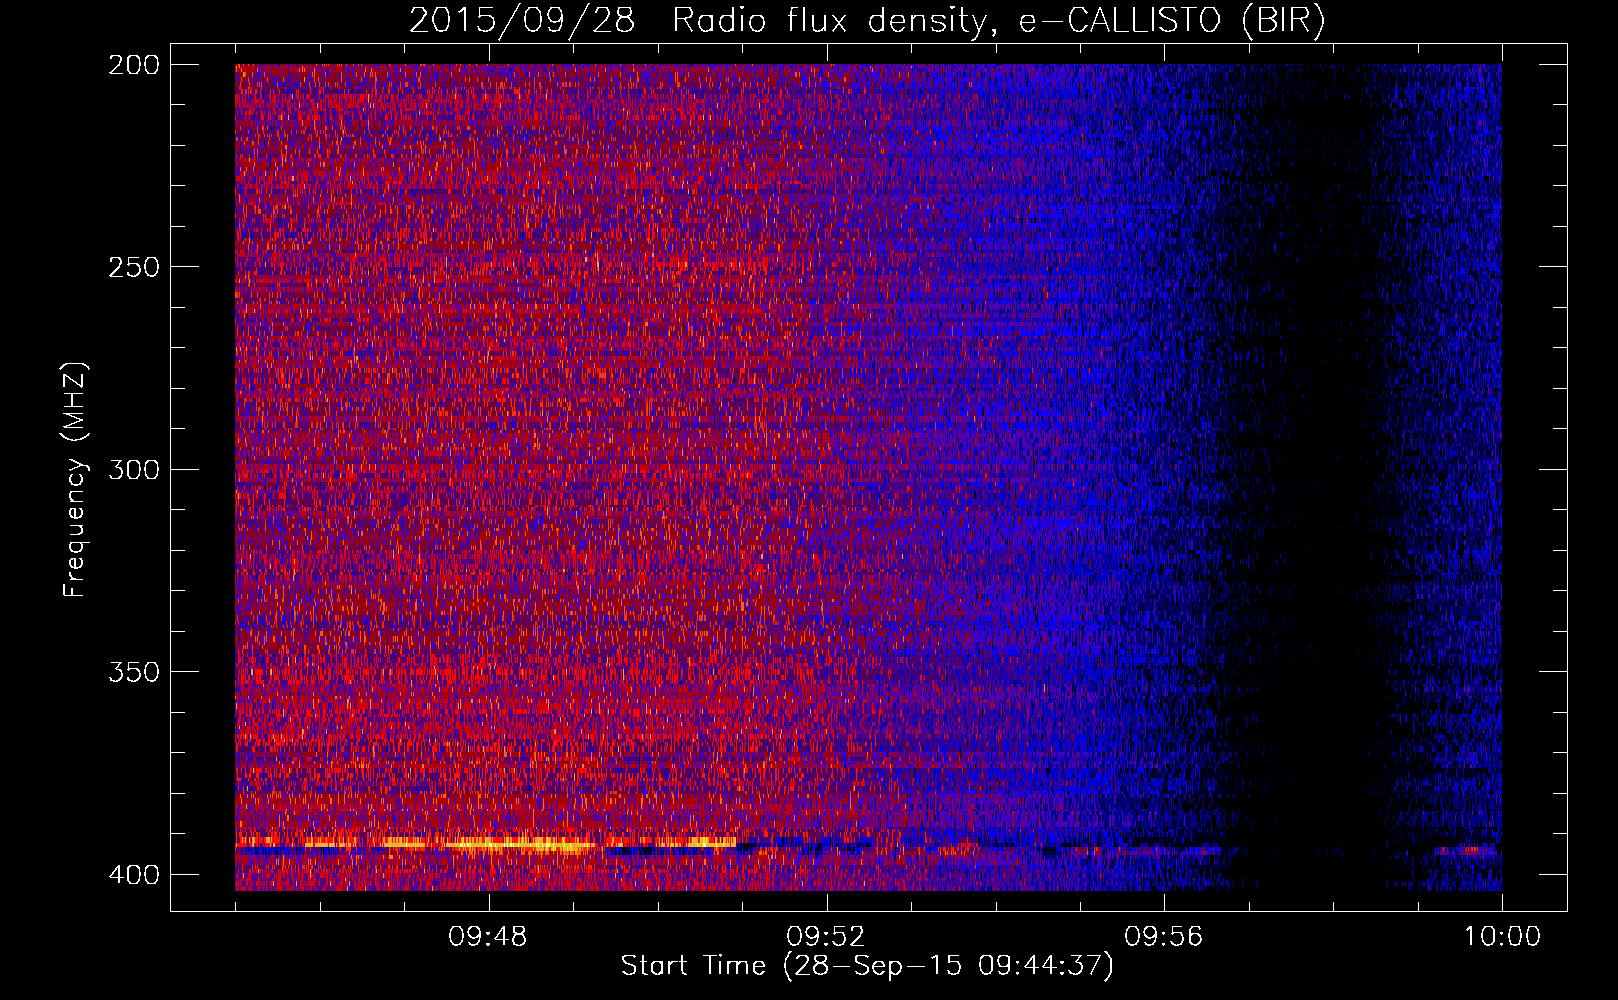Click the 200 frequency tick label
The height and width of the screenshot is (1000, 1618).
click(132, 65)
